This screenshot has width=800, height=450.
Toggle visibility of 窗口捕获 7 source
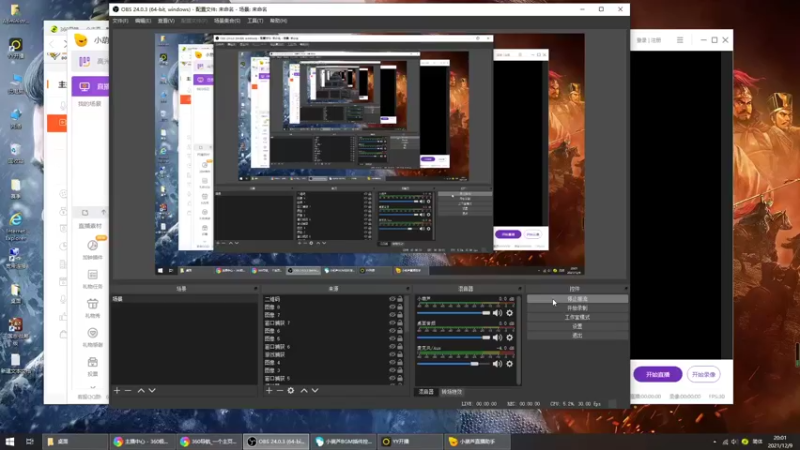pos(392,322)
